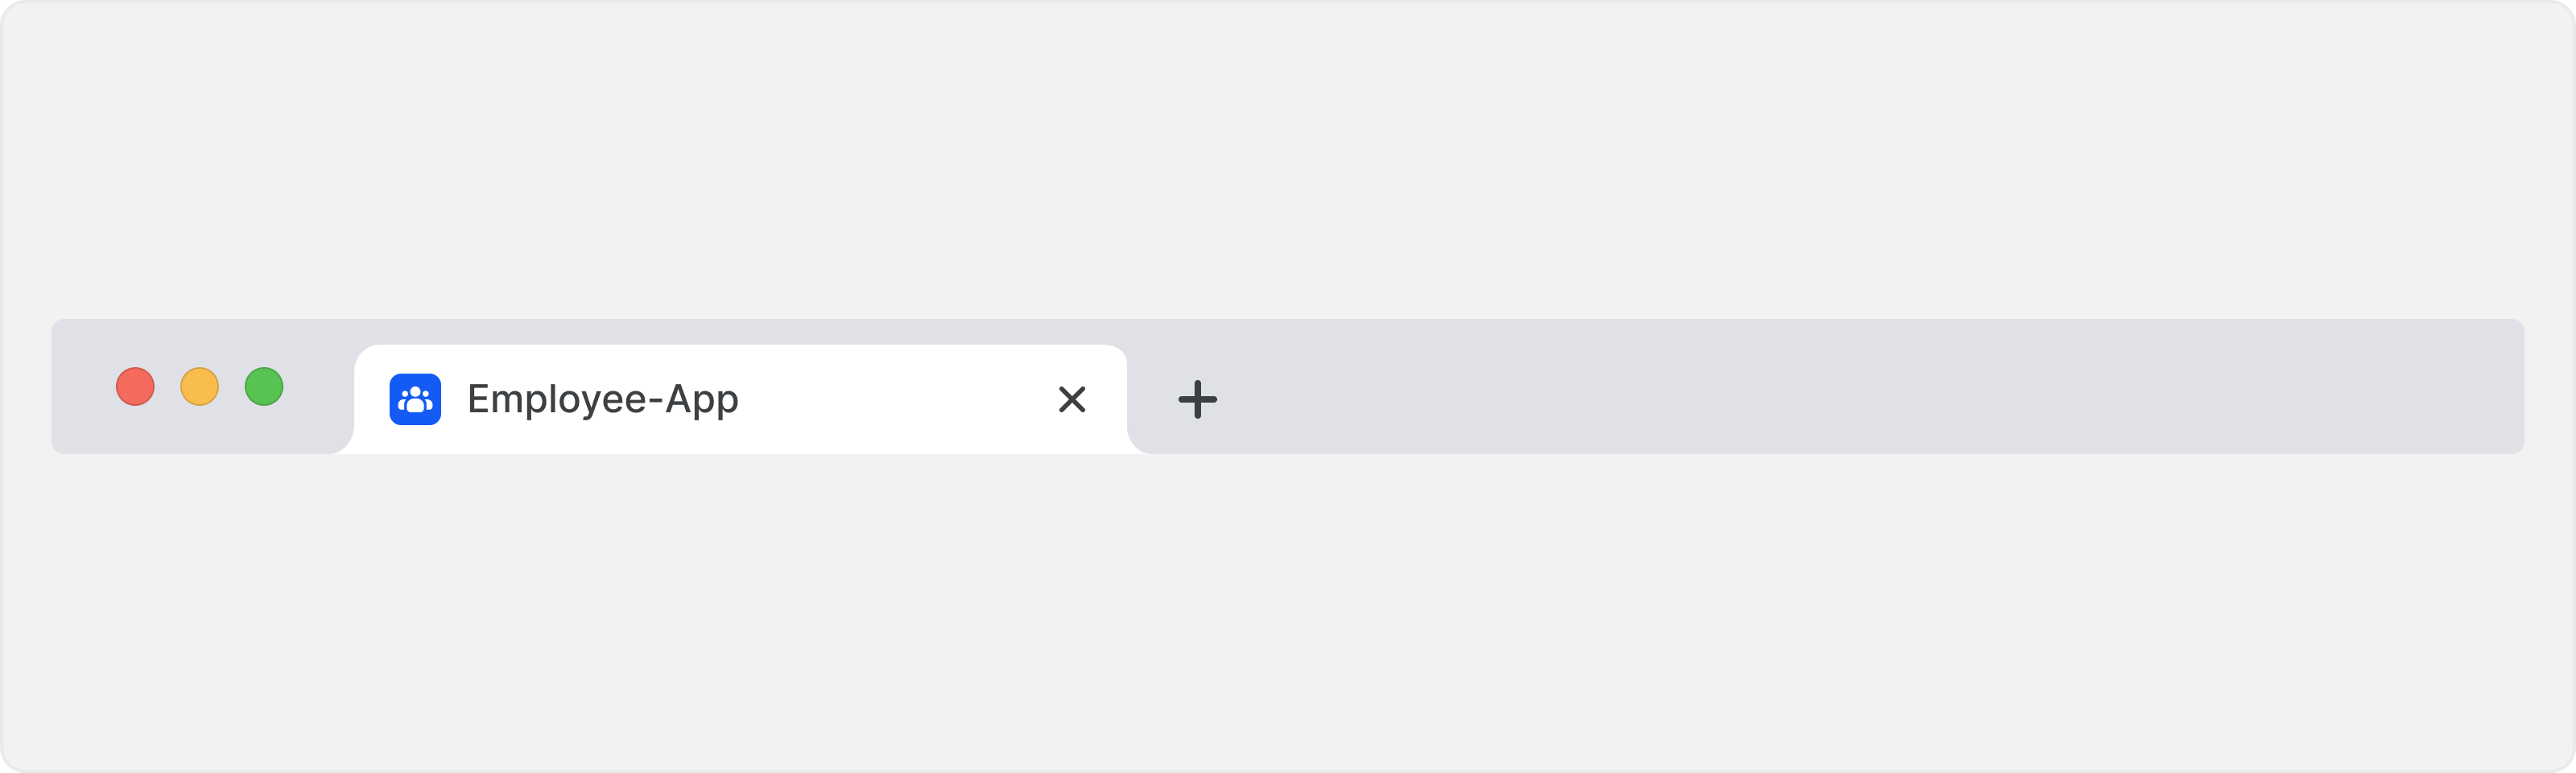Image resolution: width=2576 pixels, height=773 pixels.
Task: Select the Employee-App tab title
Action: (603, 399)
